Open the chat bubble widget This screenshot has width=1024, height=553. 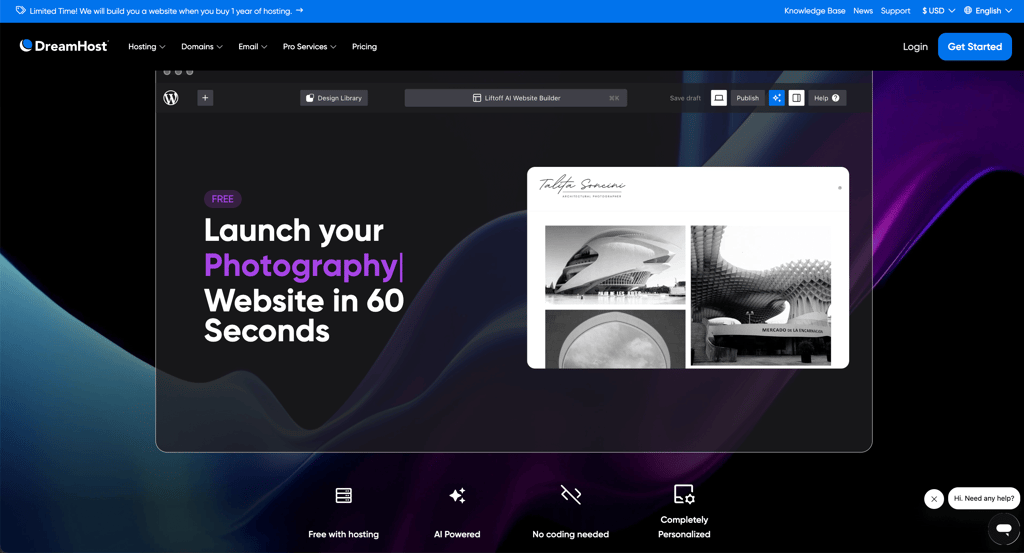pyautogui.click(x=1004, y=528)
